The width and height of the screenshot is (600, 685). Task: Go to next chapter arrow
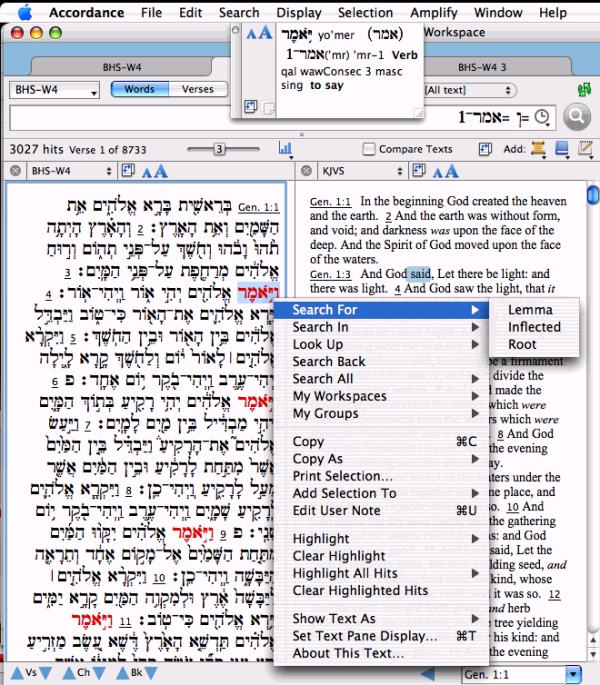tap(99, 673)
